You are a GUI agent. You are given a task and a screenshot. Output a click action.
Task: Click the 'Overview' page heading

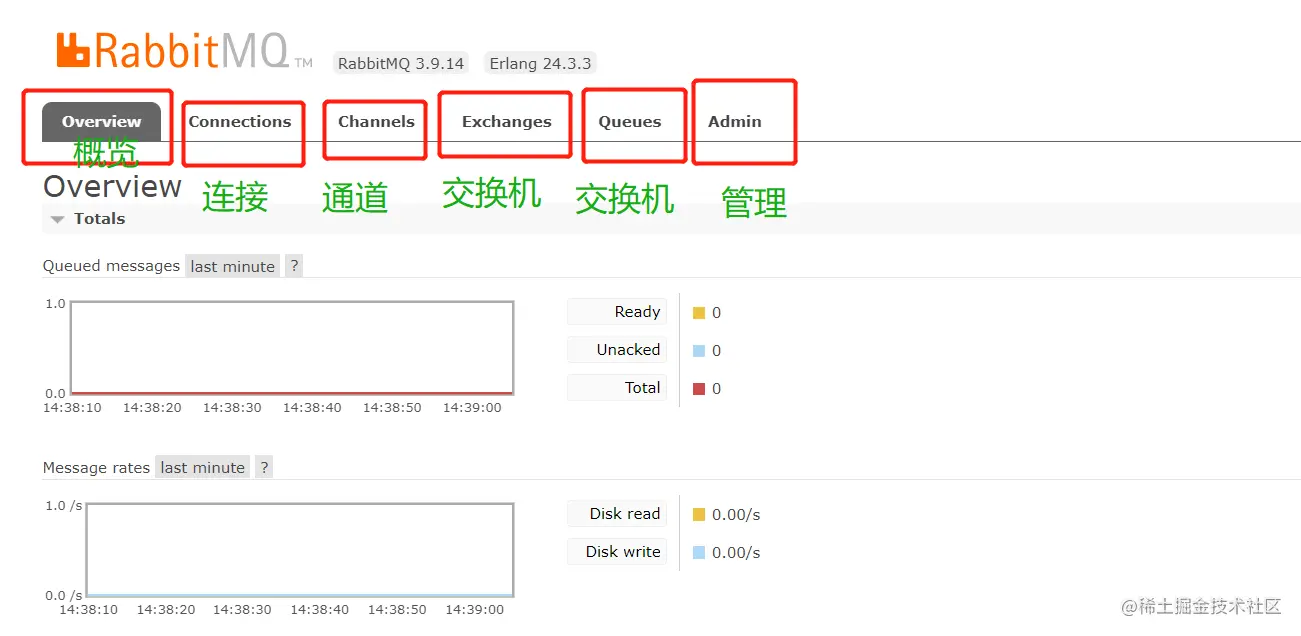[112, 187]
